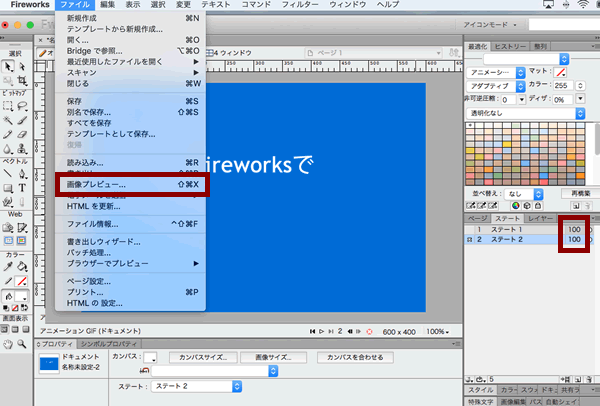600x406 pixels.
Task: Click the マット color swatch
Action: (560, 72)
